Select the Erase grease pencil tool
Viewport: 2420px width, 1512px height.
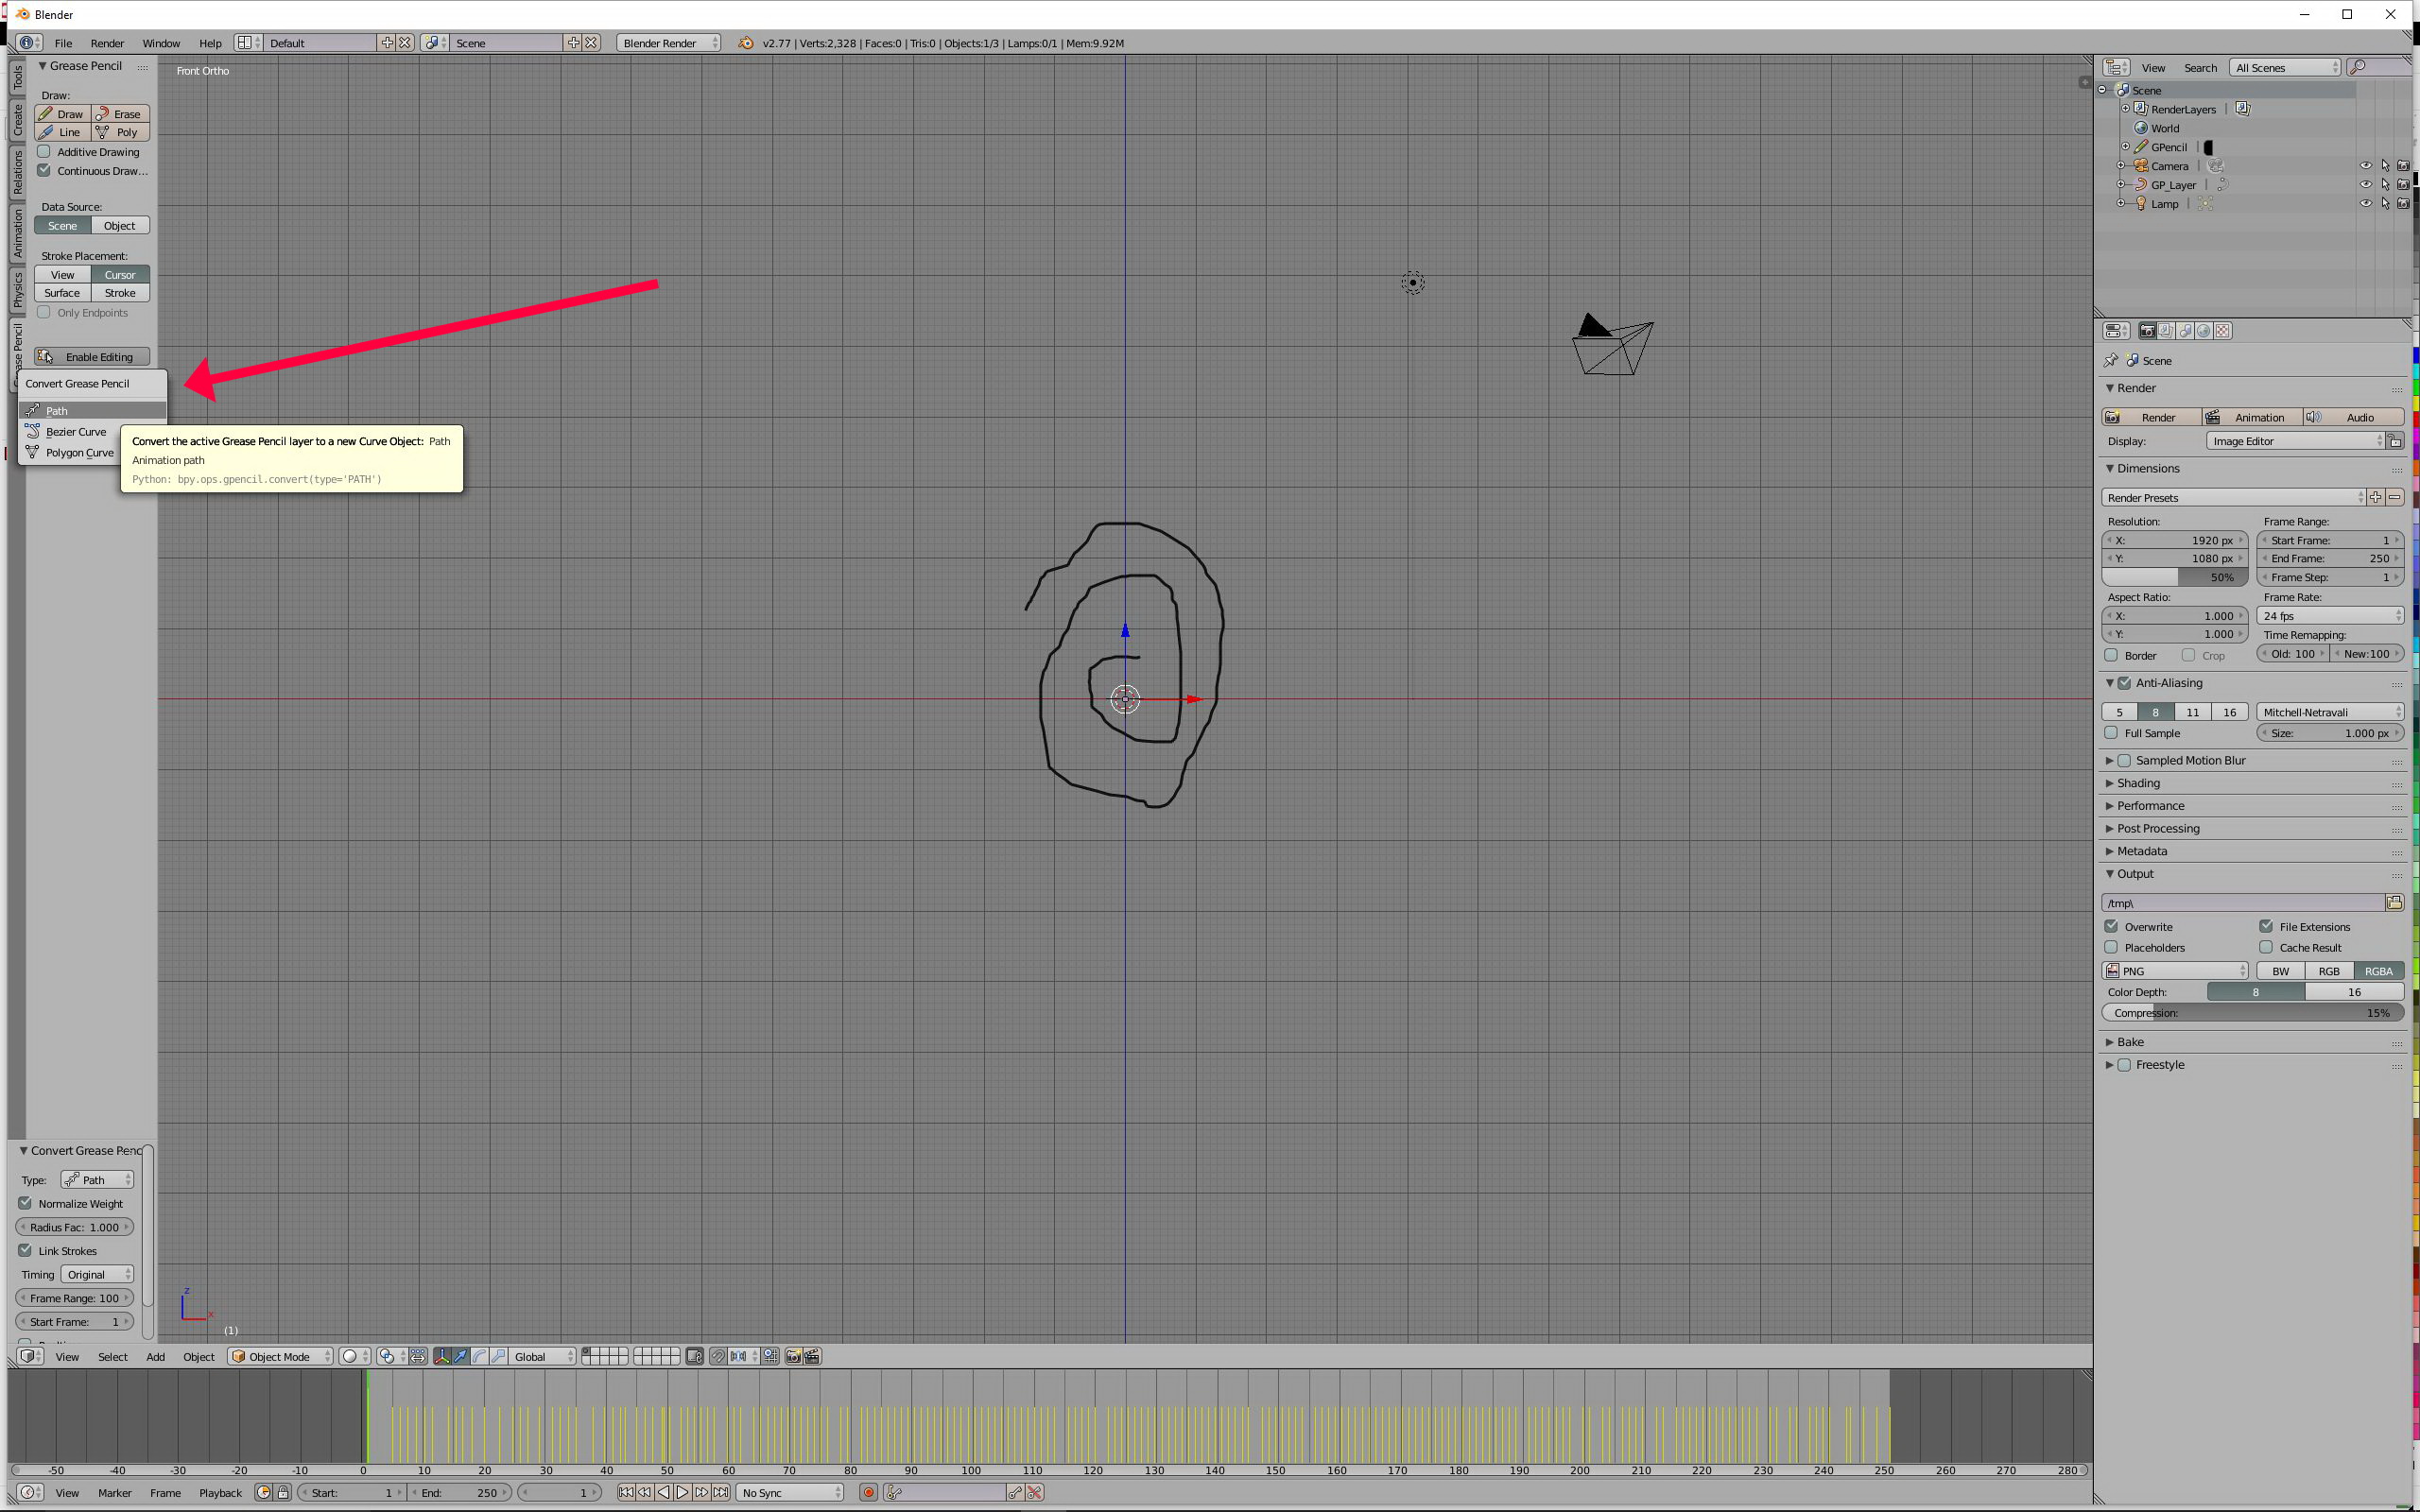[x=120, y=114]
